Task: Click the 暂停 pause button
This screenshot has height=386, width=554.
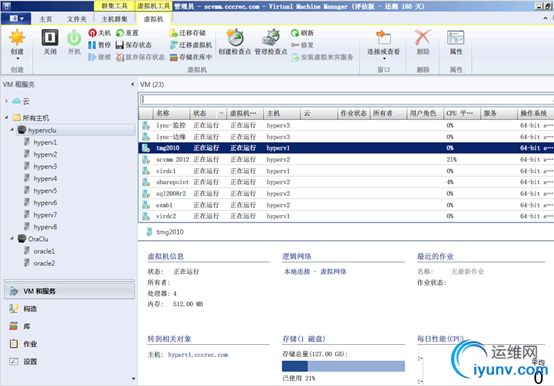Action: 100,45
